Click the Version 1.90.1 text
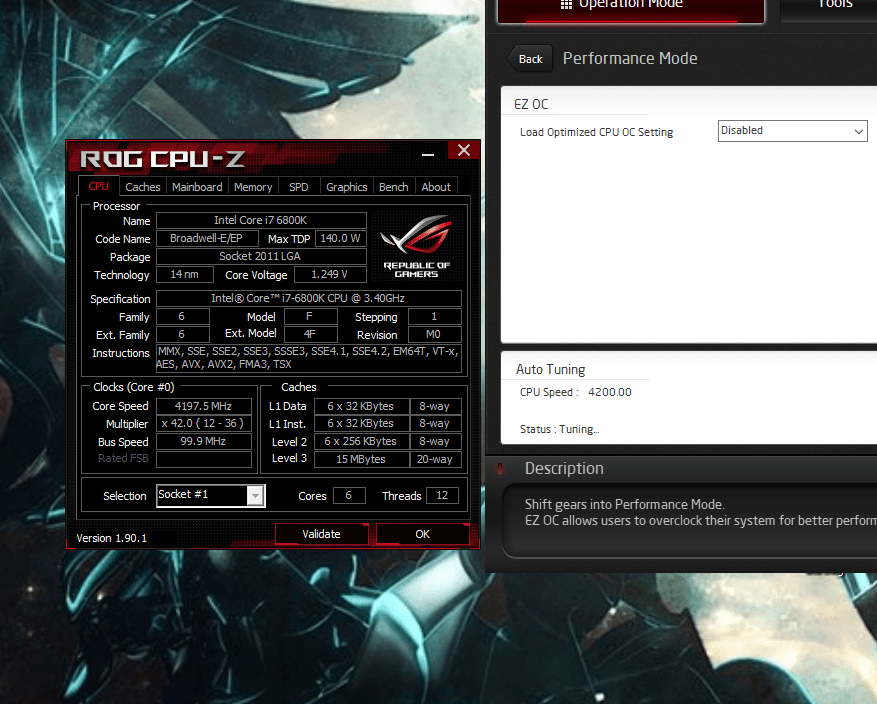The height and width of the screenshot is (704, 877). (112, 538)
